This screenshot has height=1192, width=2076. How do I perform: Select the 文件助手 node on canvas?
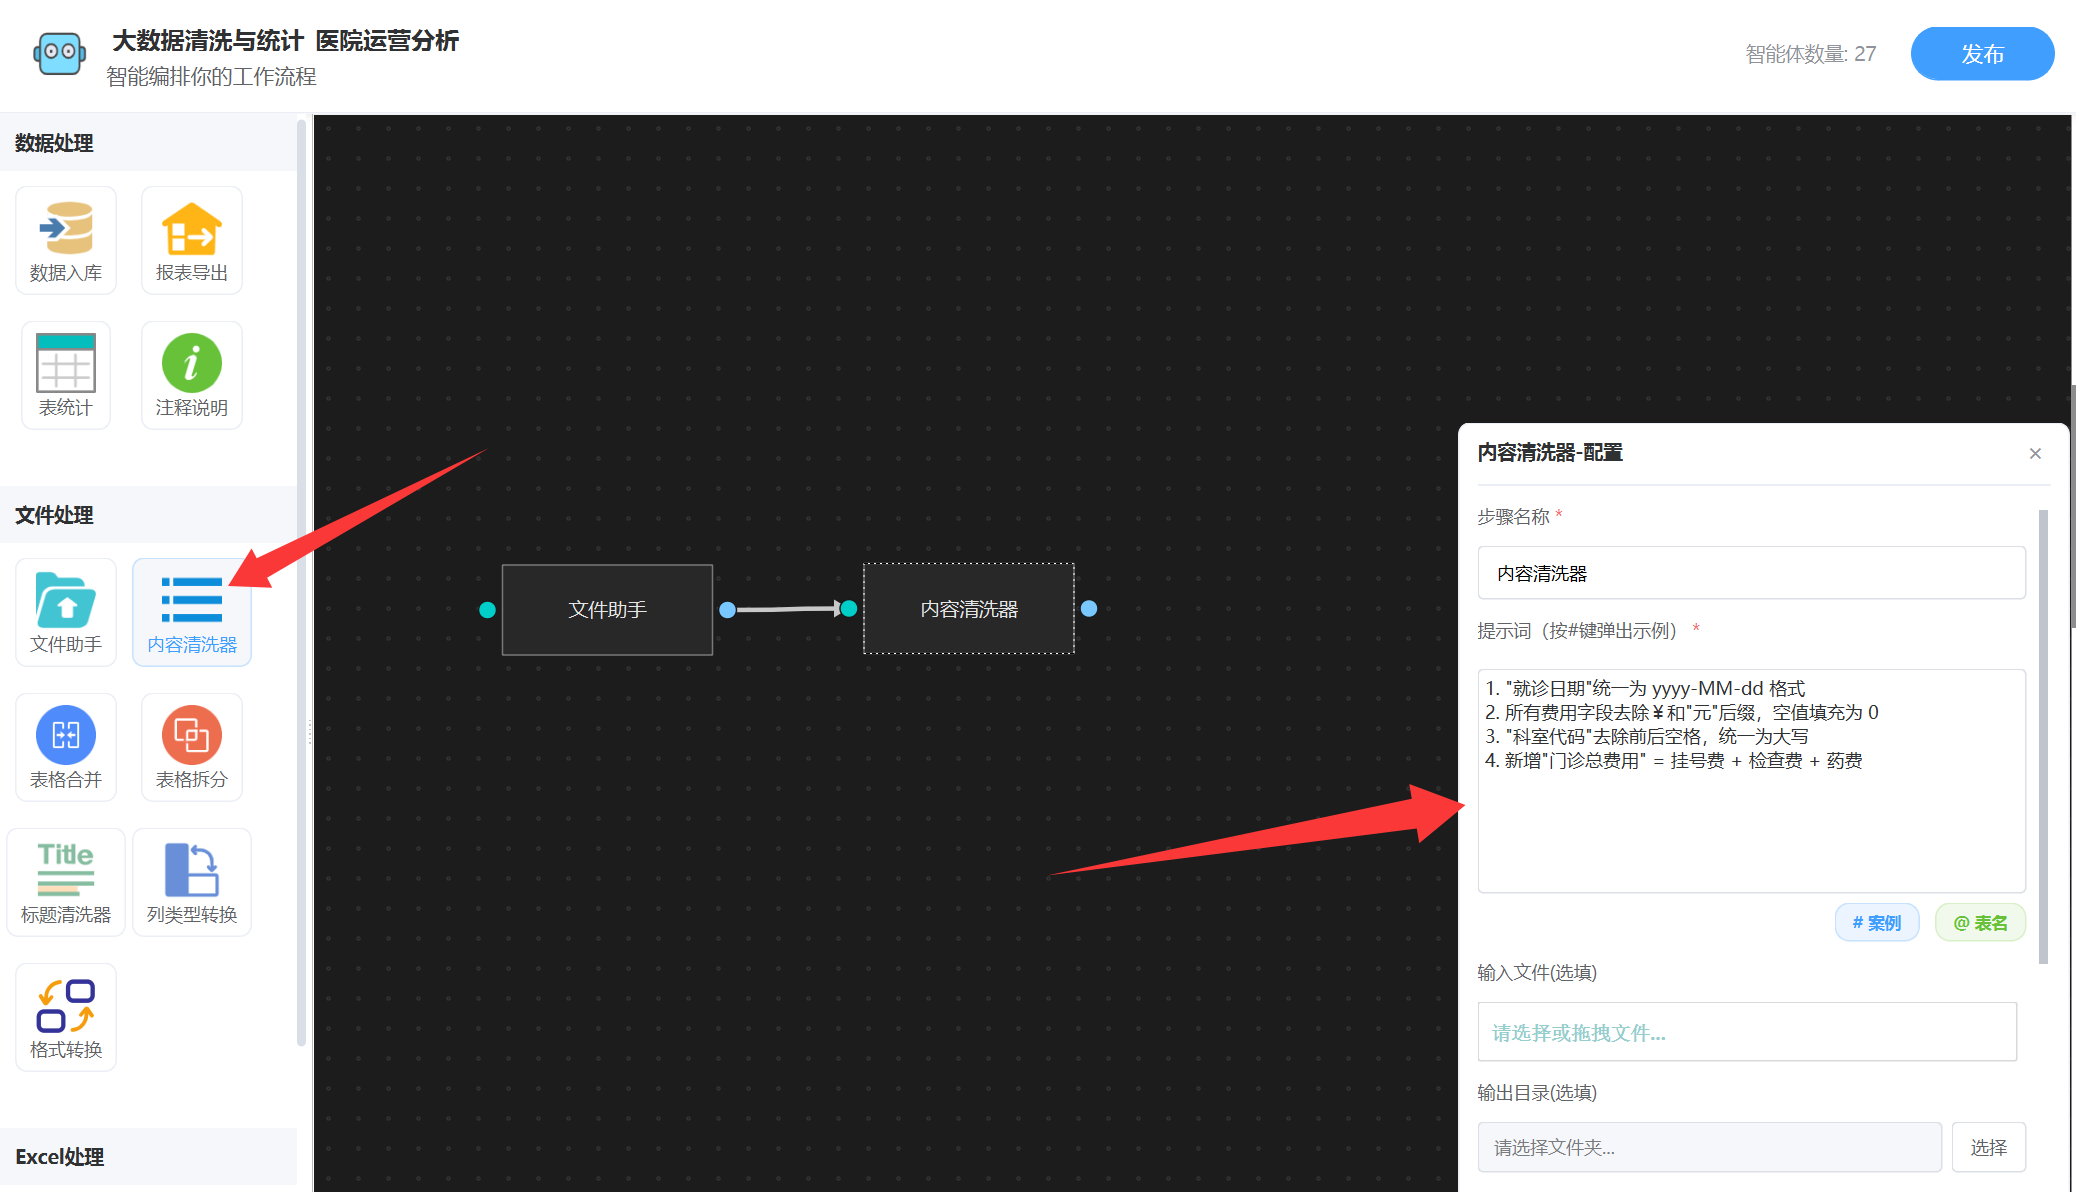(607, 610)
